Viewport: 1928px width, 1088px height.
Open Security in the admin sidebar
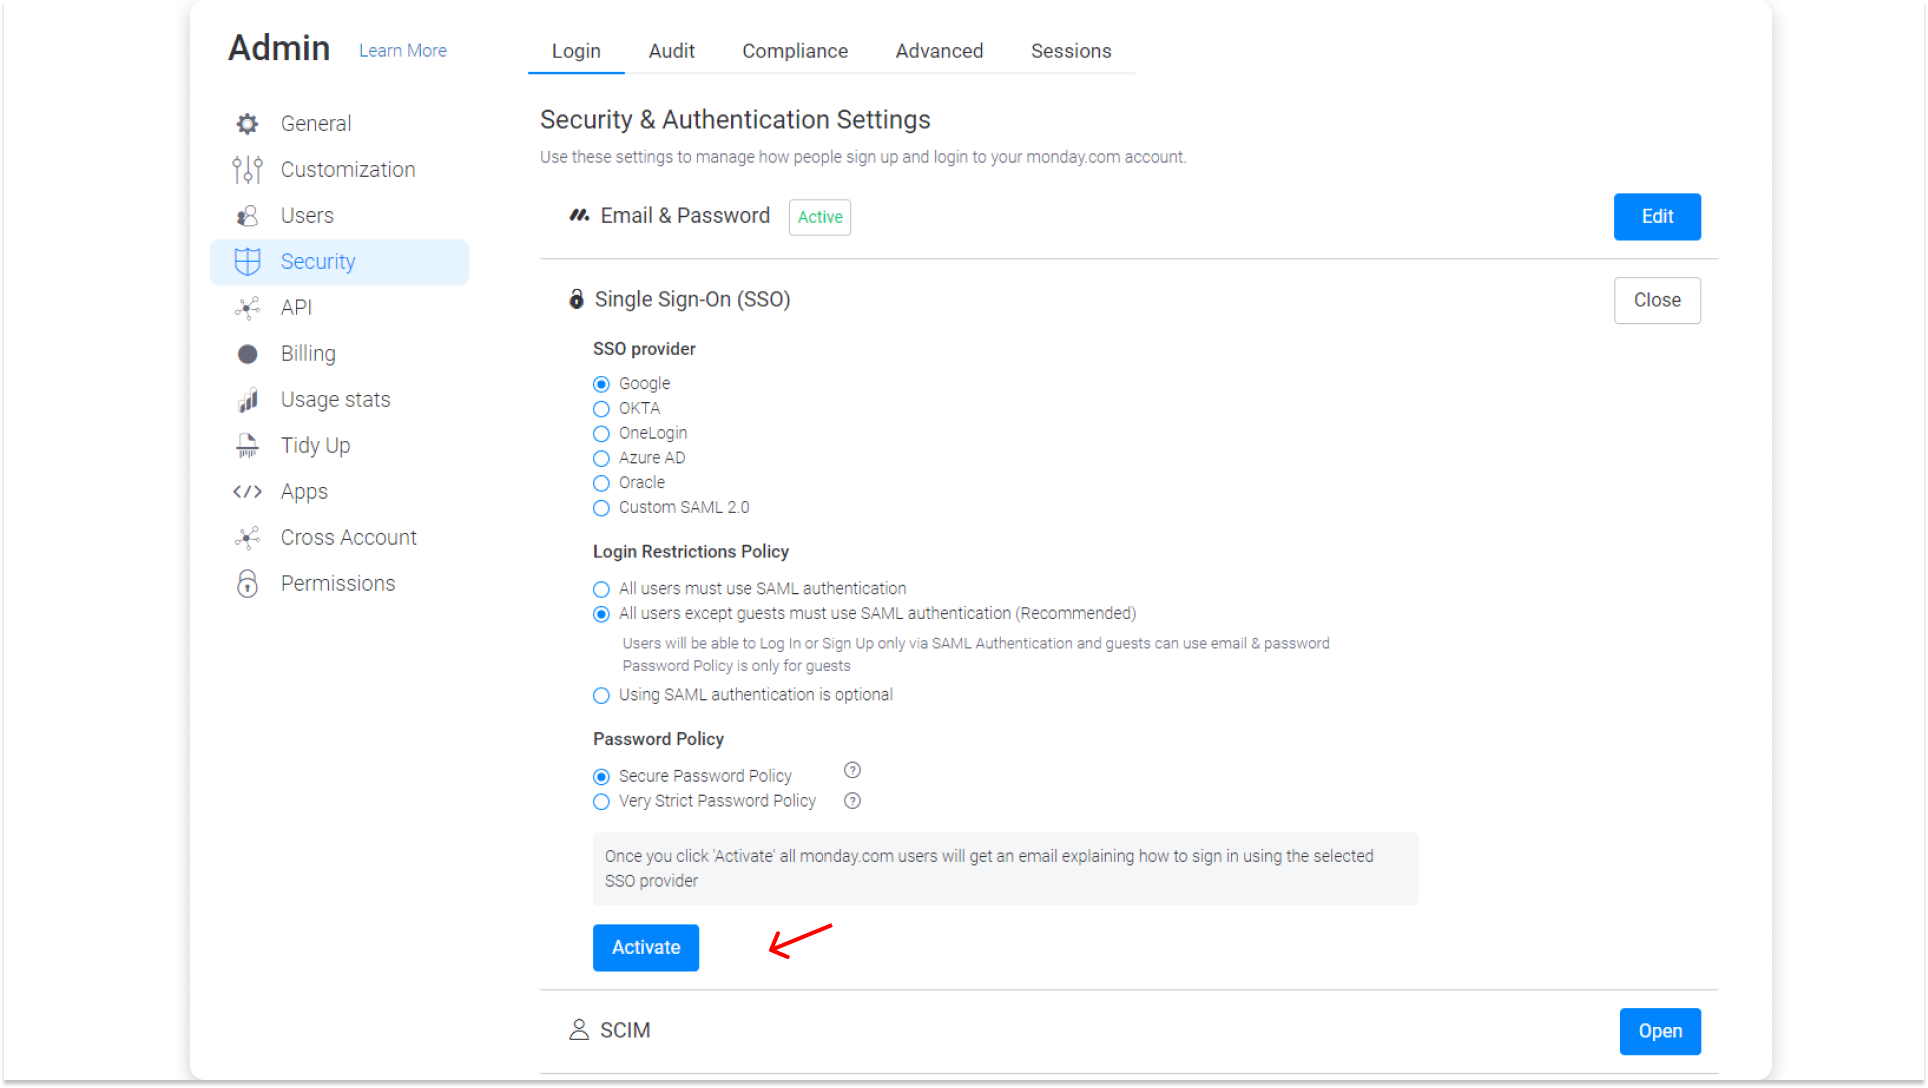[x=339, y=262]
